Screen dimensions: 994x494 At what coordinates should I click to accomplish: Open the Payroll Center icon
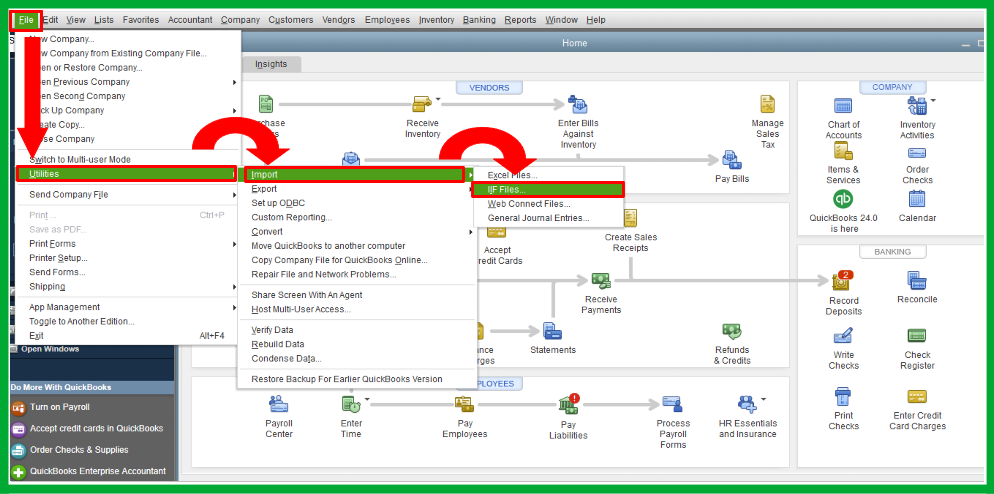point(278,403)
